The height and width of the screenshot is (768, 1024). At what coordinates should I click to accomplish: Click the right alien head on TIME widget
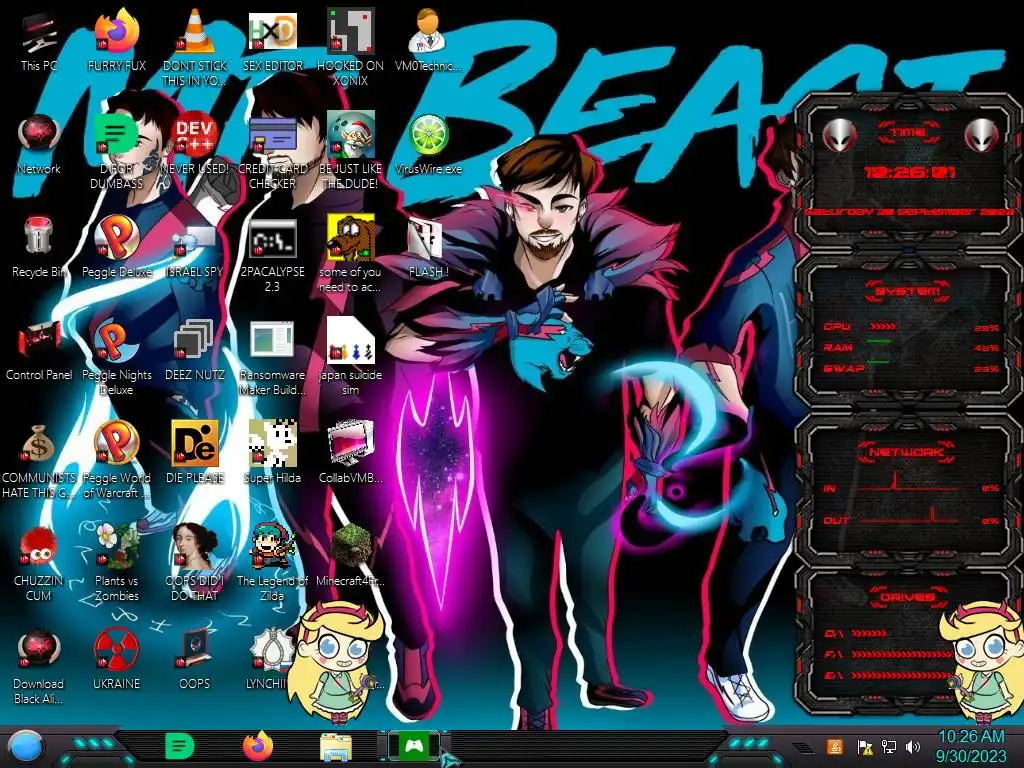coord(982,136)
